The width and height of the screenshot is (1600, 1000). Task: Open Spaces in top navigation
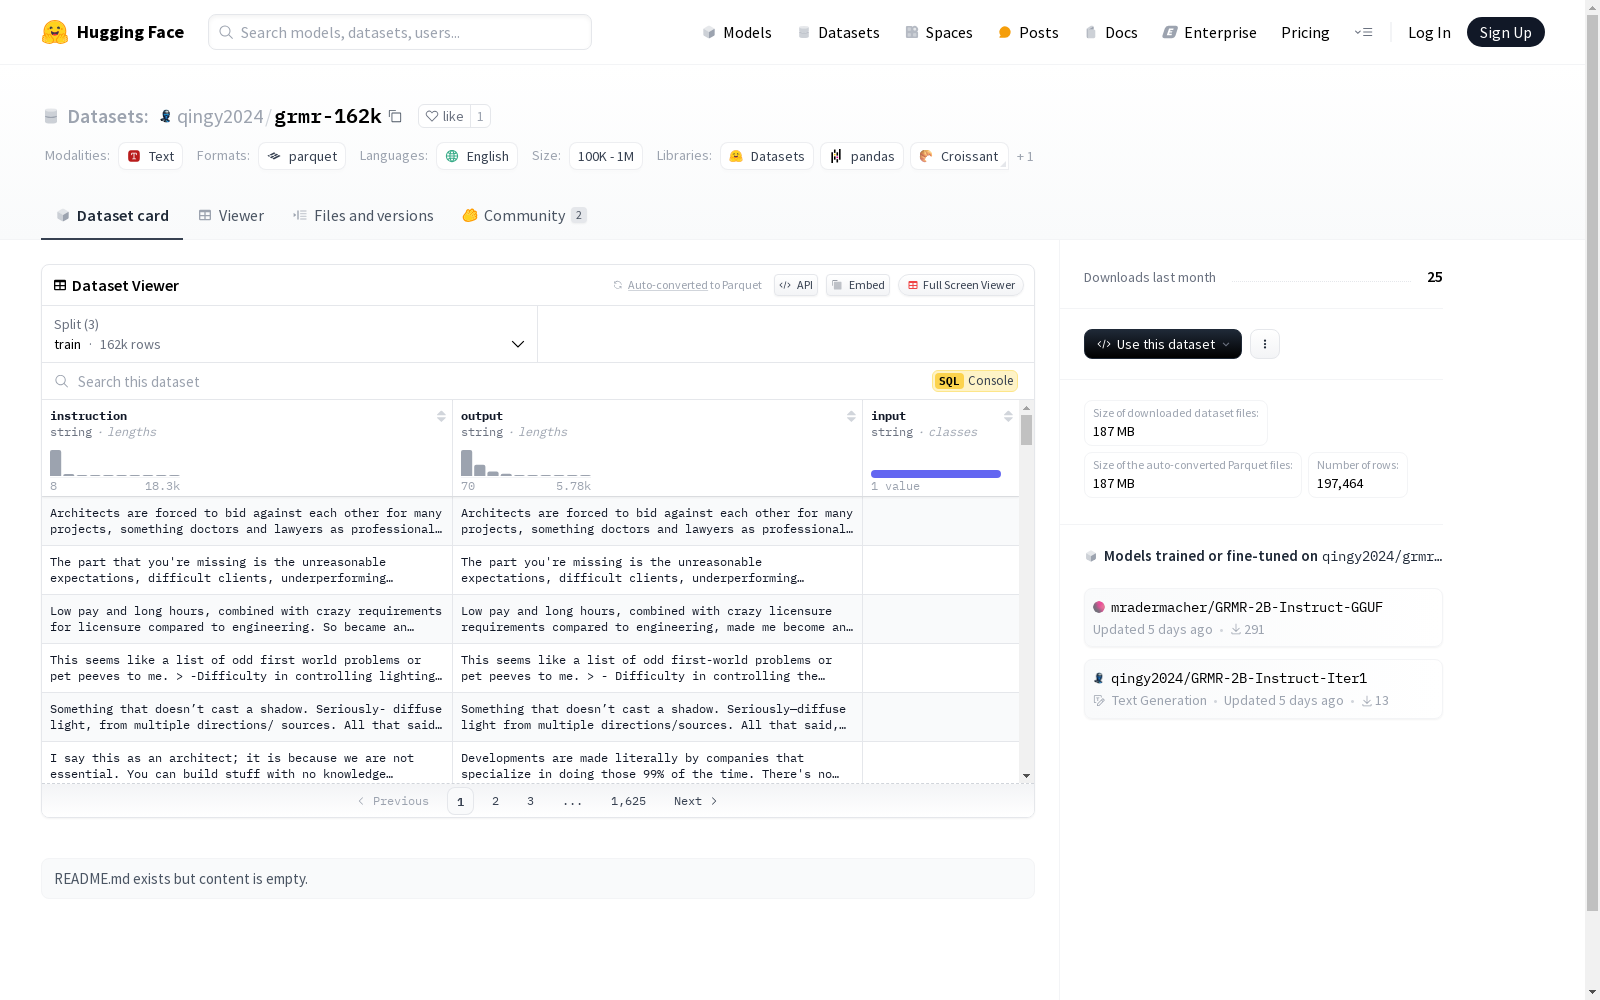click(939, 32)
